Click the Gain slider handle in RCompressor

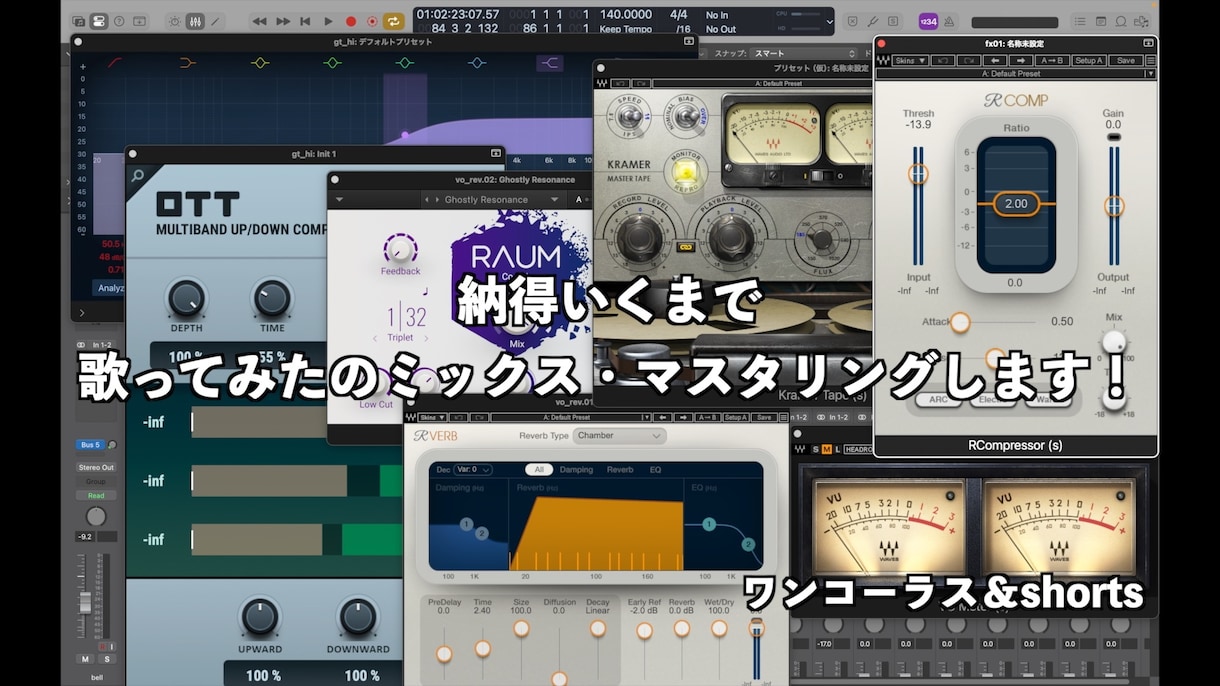pos(1113,206)
